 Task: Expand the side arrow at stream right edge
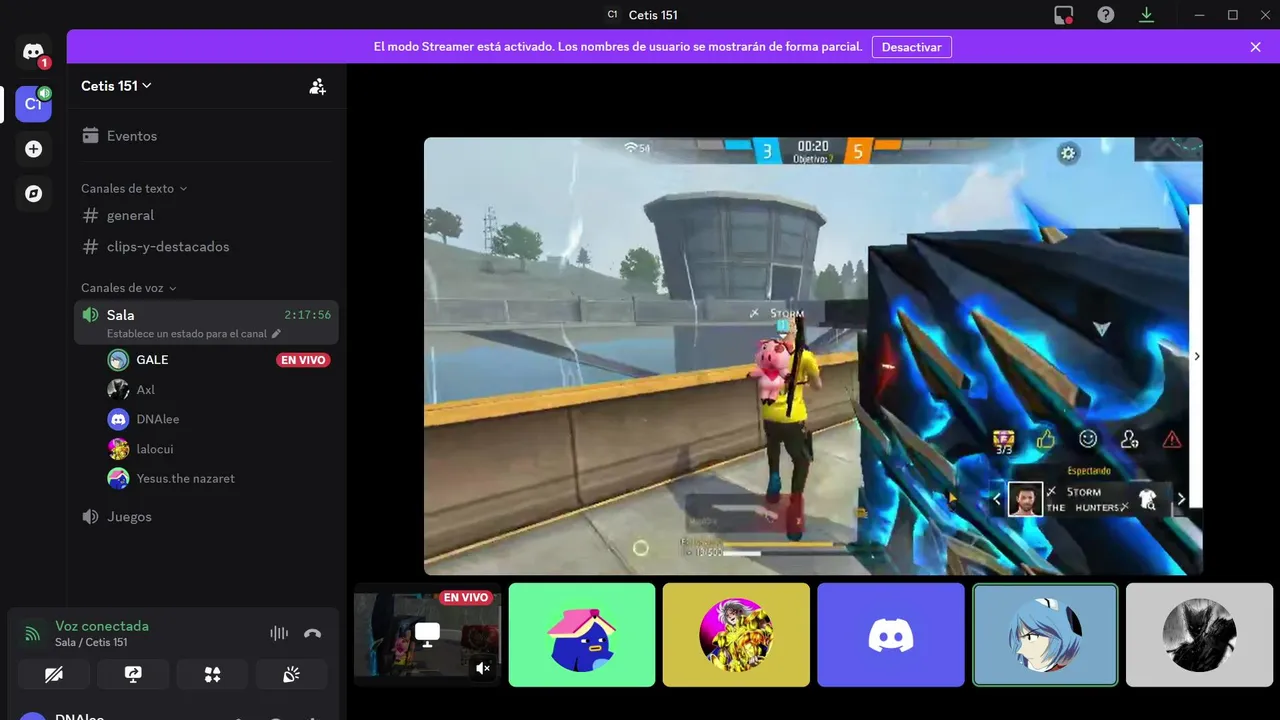[1197, 356]
